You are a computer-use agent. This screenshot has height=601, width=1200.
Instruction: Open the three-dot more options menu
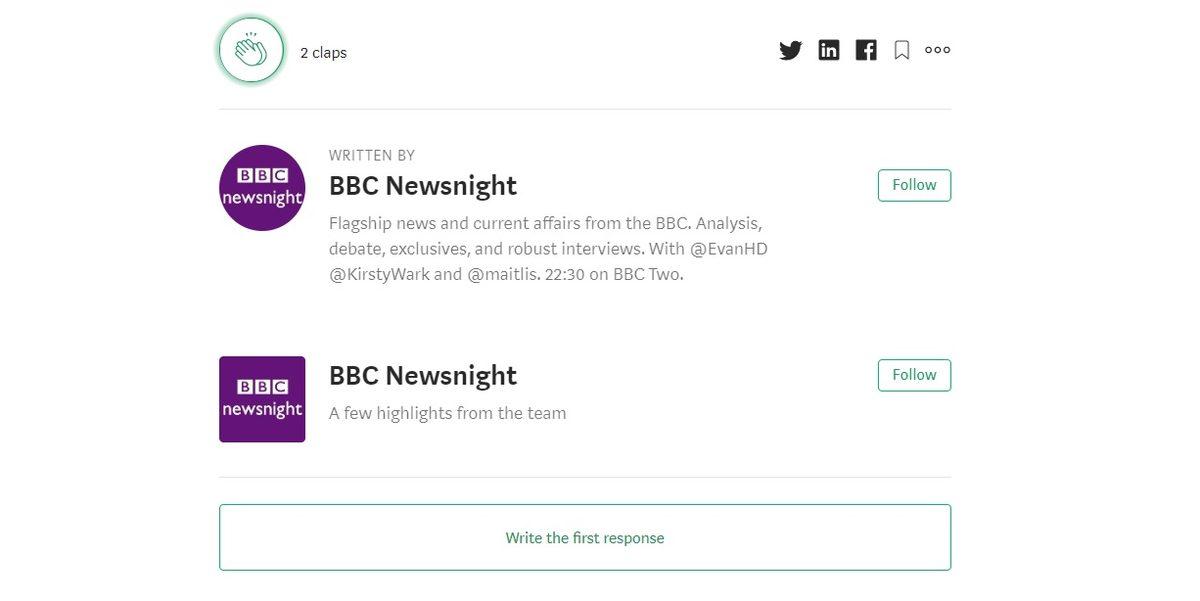[938, 50]
